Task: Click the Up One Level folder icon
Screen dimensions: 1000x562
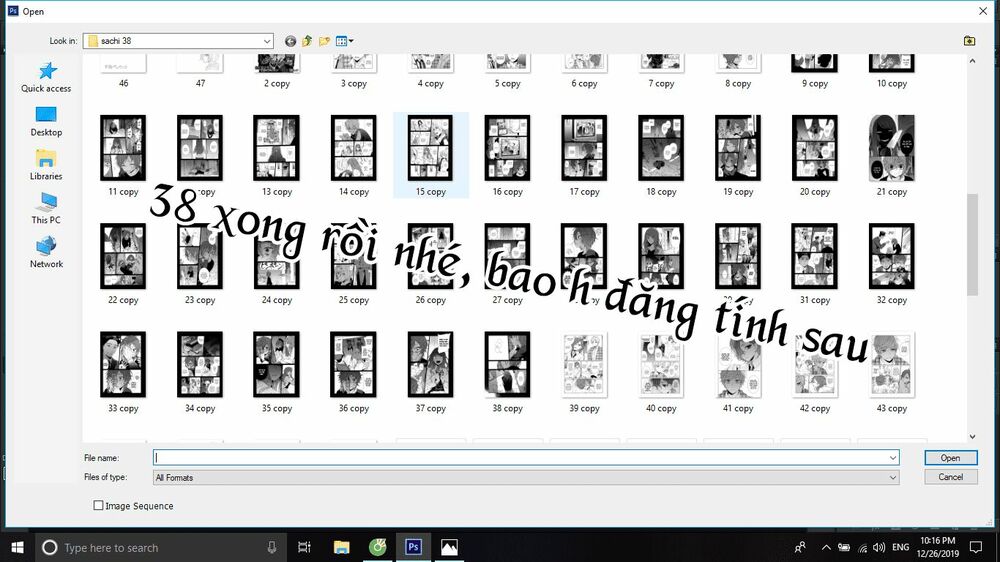Action: (x=307, y=41)
